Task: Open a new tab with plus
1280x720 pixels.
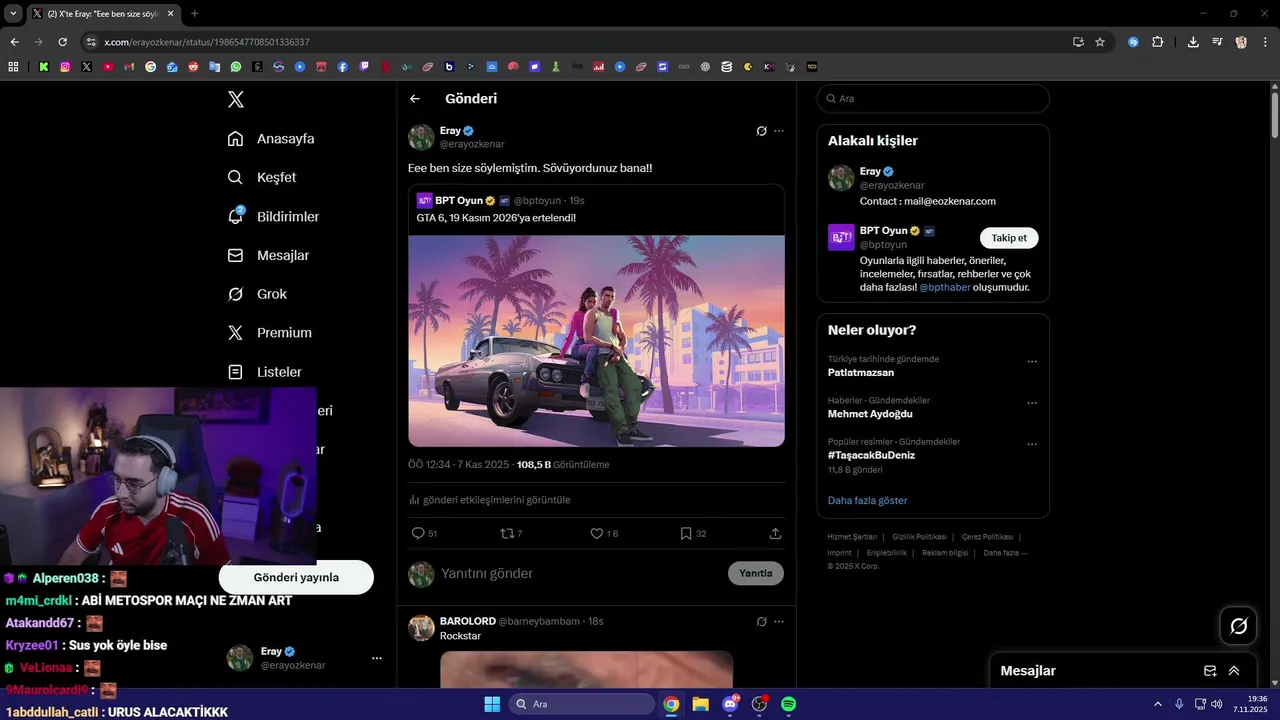Action: 194,14
